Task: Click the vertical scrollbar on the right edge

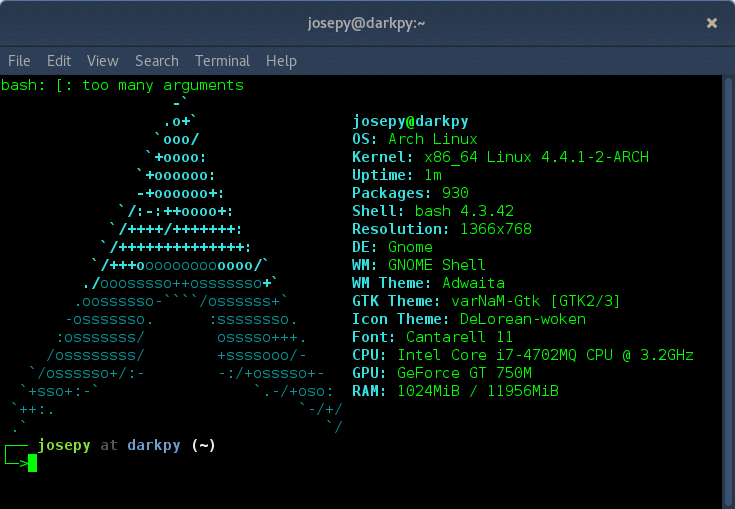Action: coord(728,292)
